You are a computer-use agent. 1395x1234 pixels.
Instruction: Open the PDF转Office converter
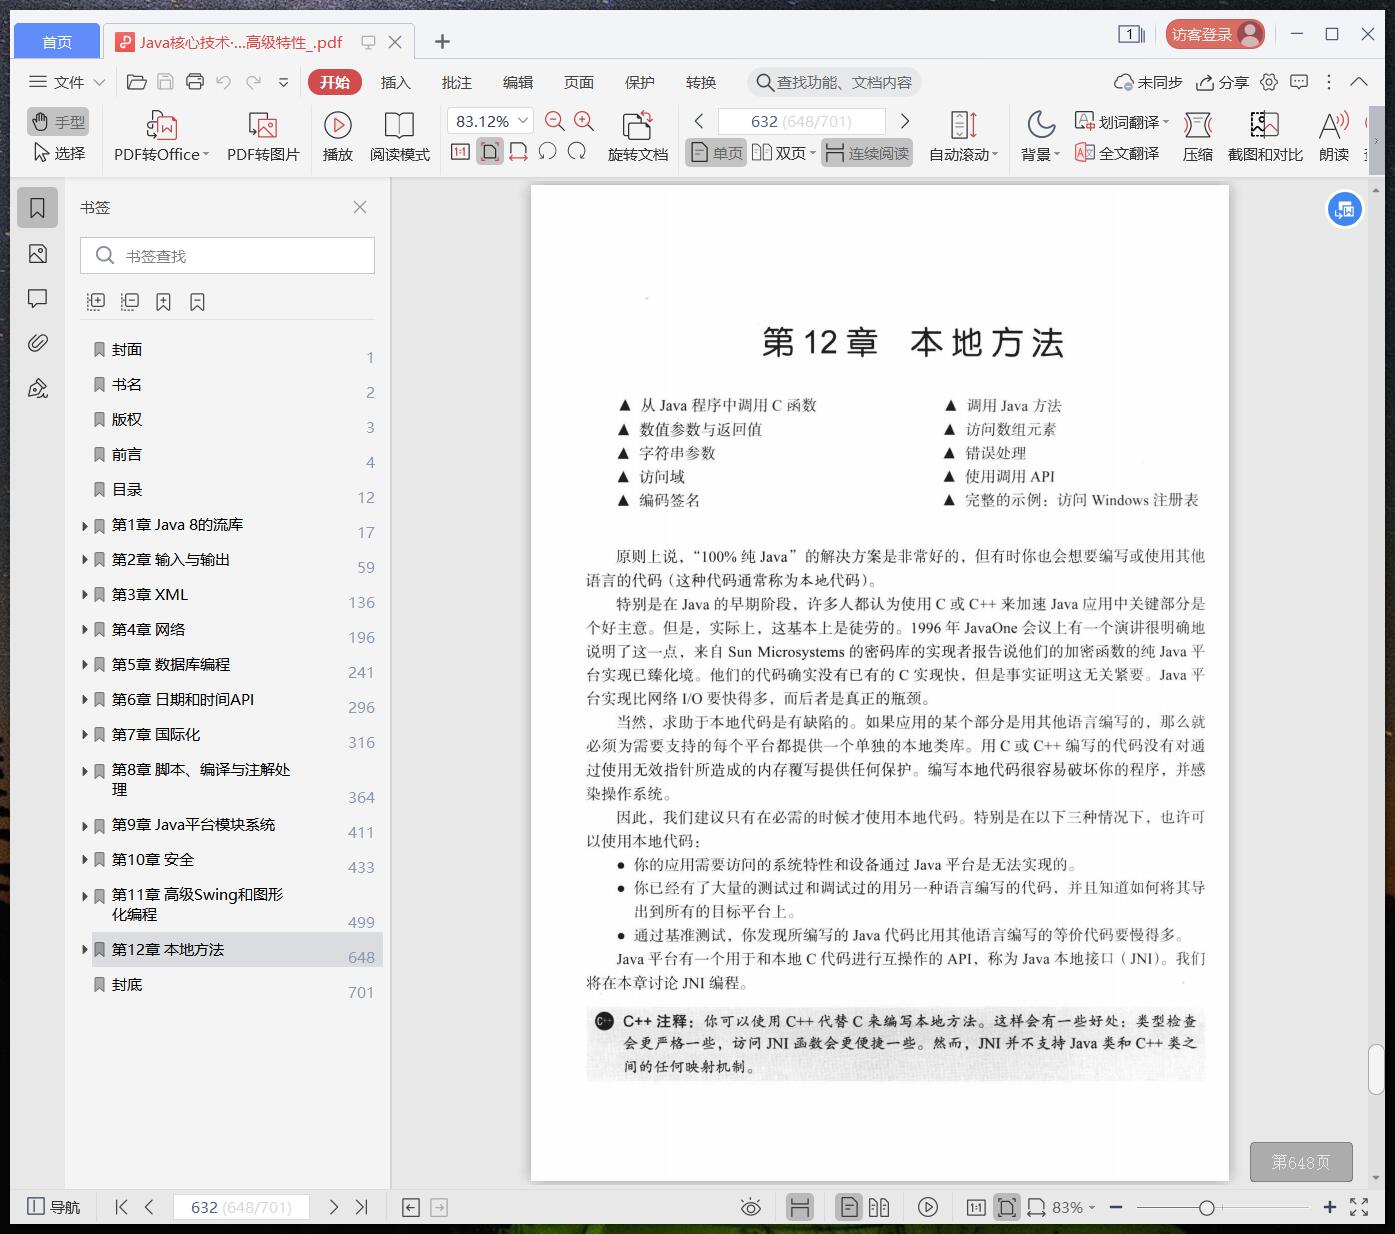click(161, 137)
